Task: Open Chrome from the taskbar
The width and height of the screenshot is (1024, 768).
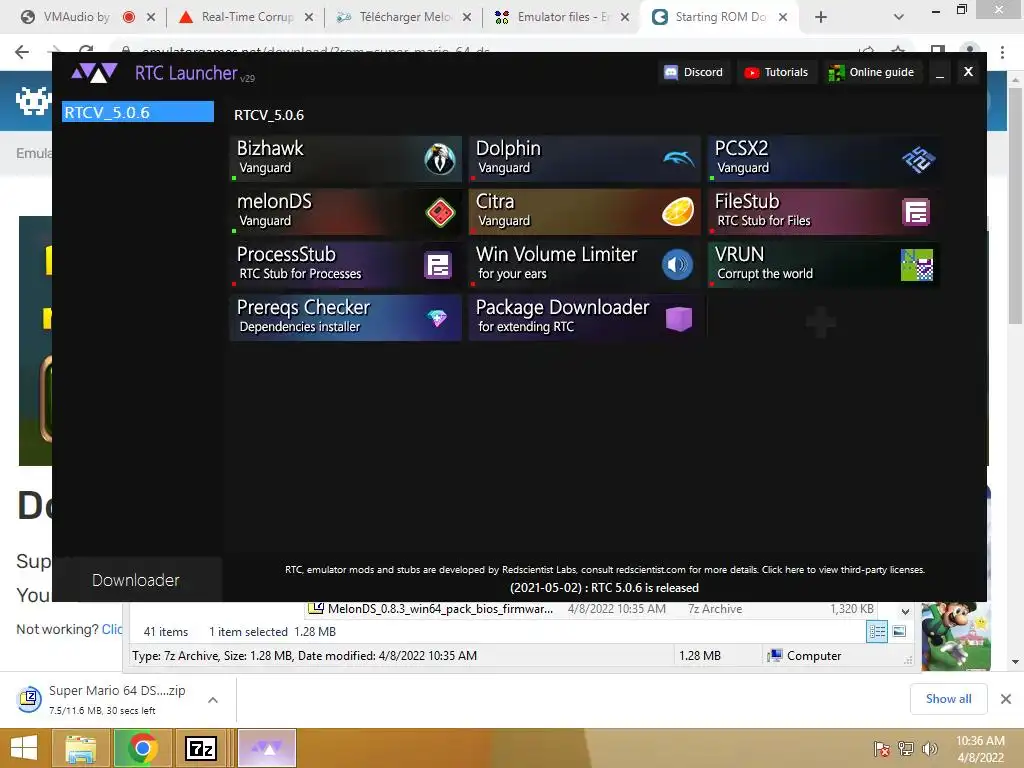Action: coord(142,748)
